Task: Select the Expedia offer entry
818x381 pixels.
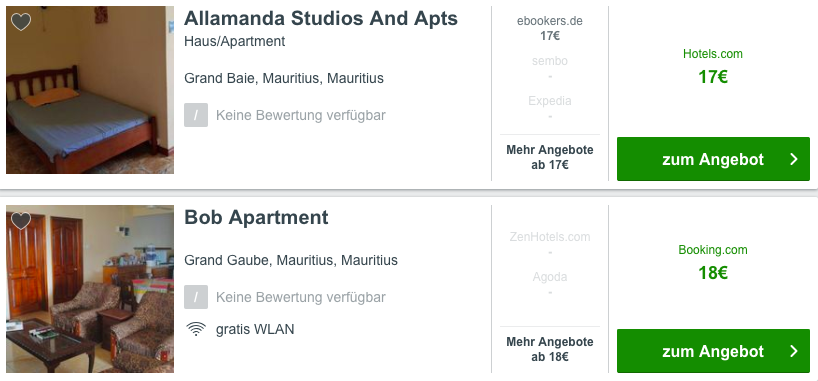Action: 550,108
